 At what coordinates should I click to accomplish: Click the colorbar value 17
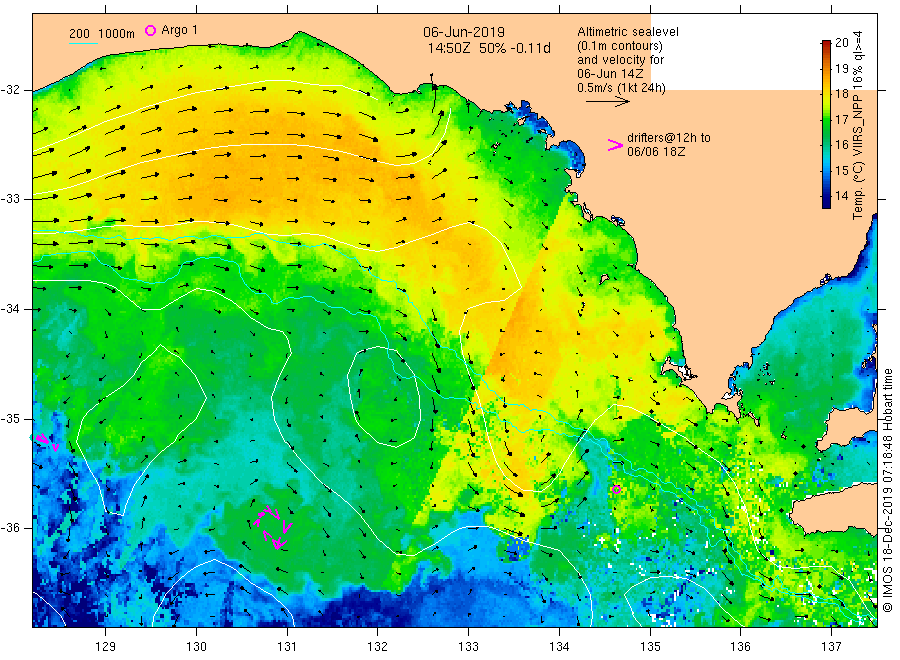tap(841, 119)
